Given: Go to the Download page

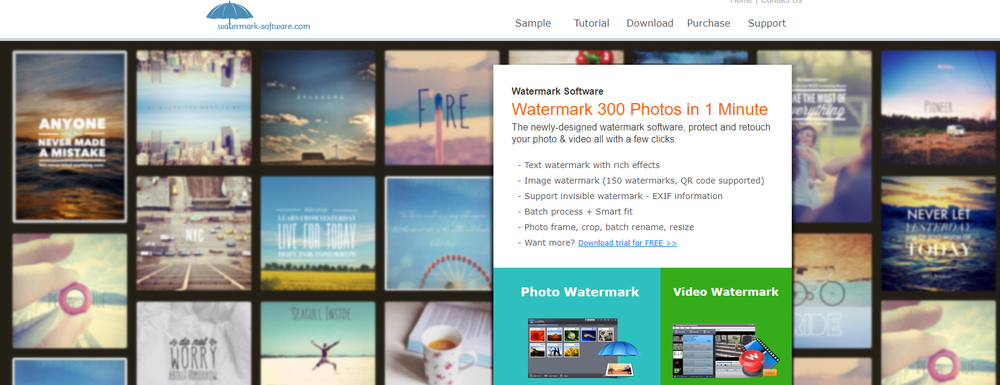Looking at the screenshot, I should click(x=649, y=23).
